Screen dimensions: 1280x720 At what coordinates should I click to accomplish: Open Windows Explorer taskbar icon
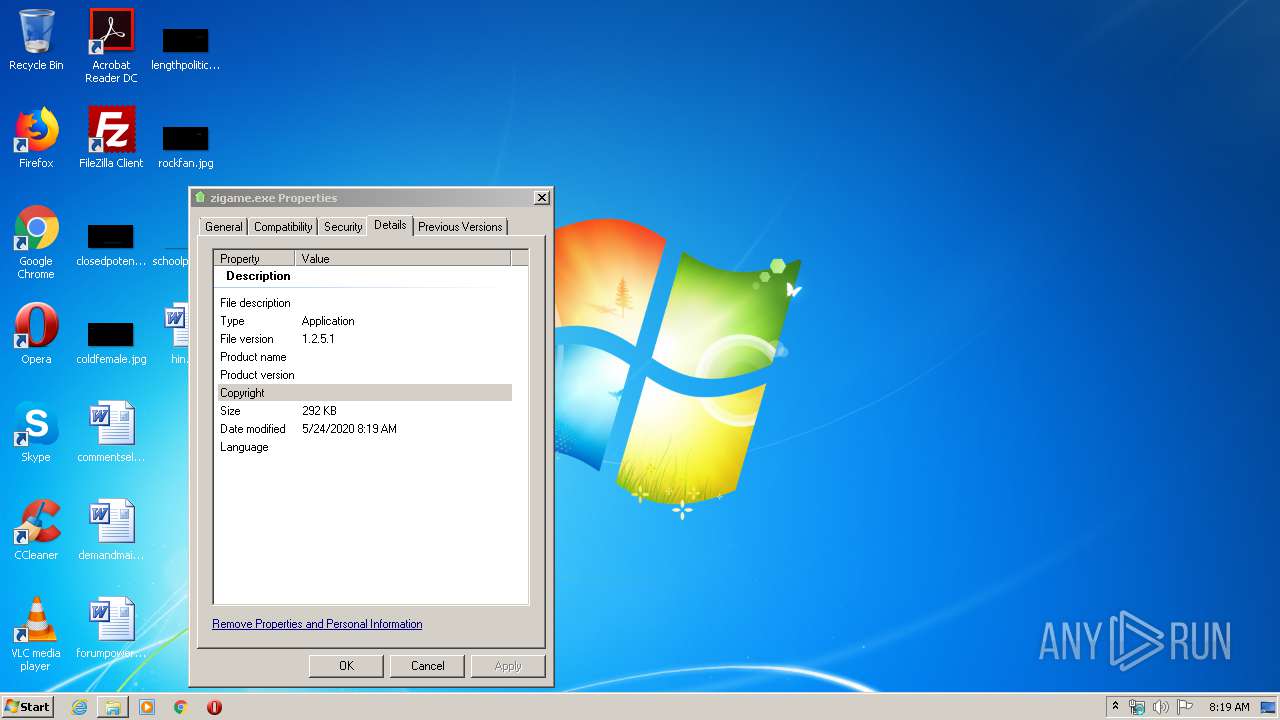[113, 707]
